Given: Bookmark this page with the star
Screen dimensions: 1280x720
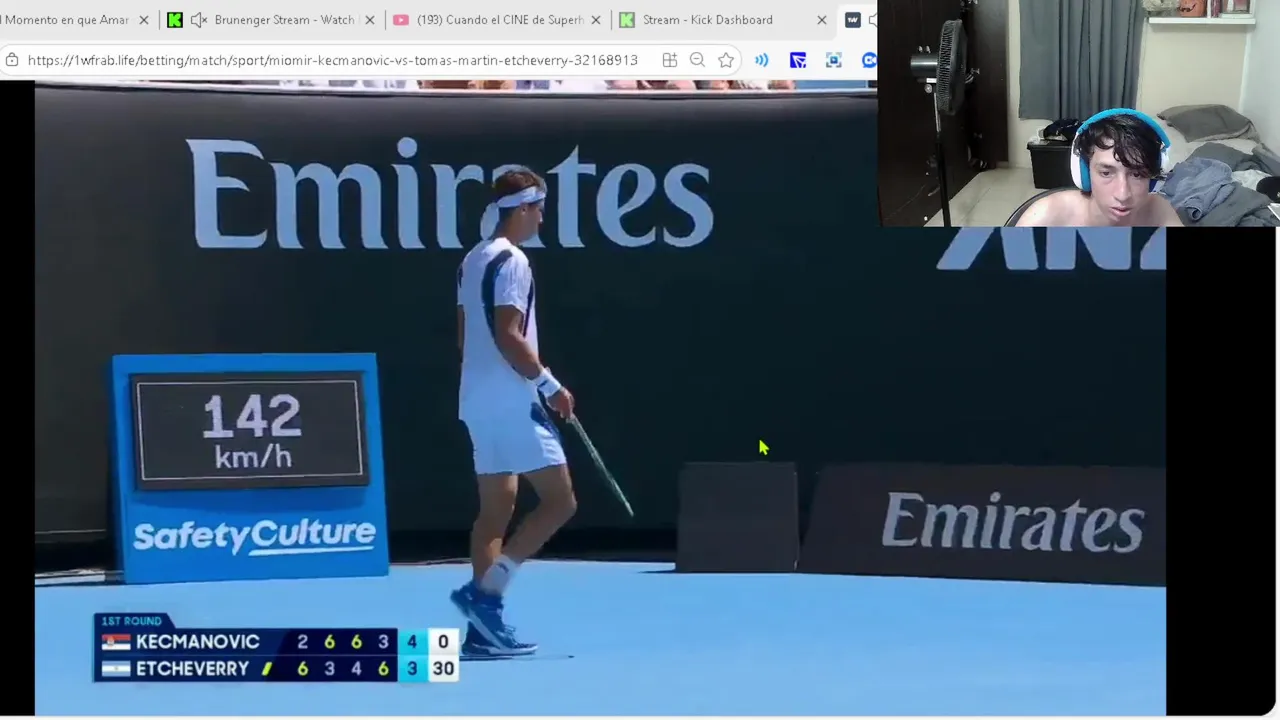Looking at the screenshot, I should (726, 61).
